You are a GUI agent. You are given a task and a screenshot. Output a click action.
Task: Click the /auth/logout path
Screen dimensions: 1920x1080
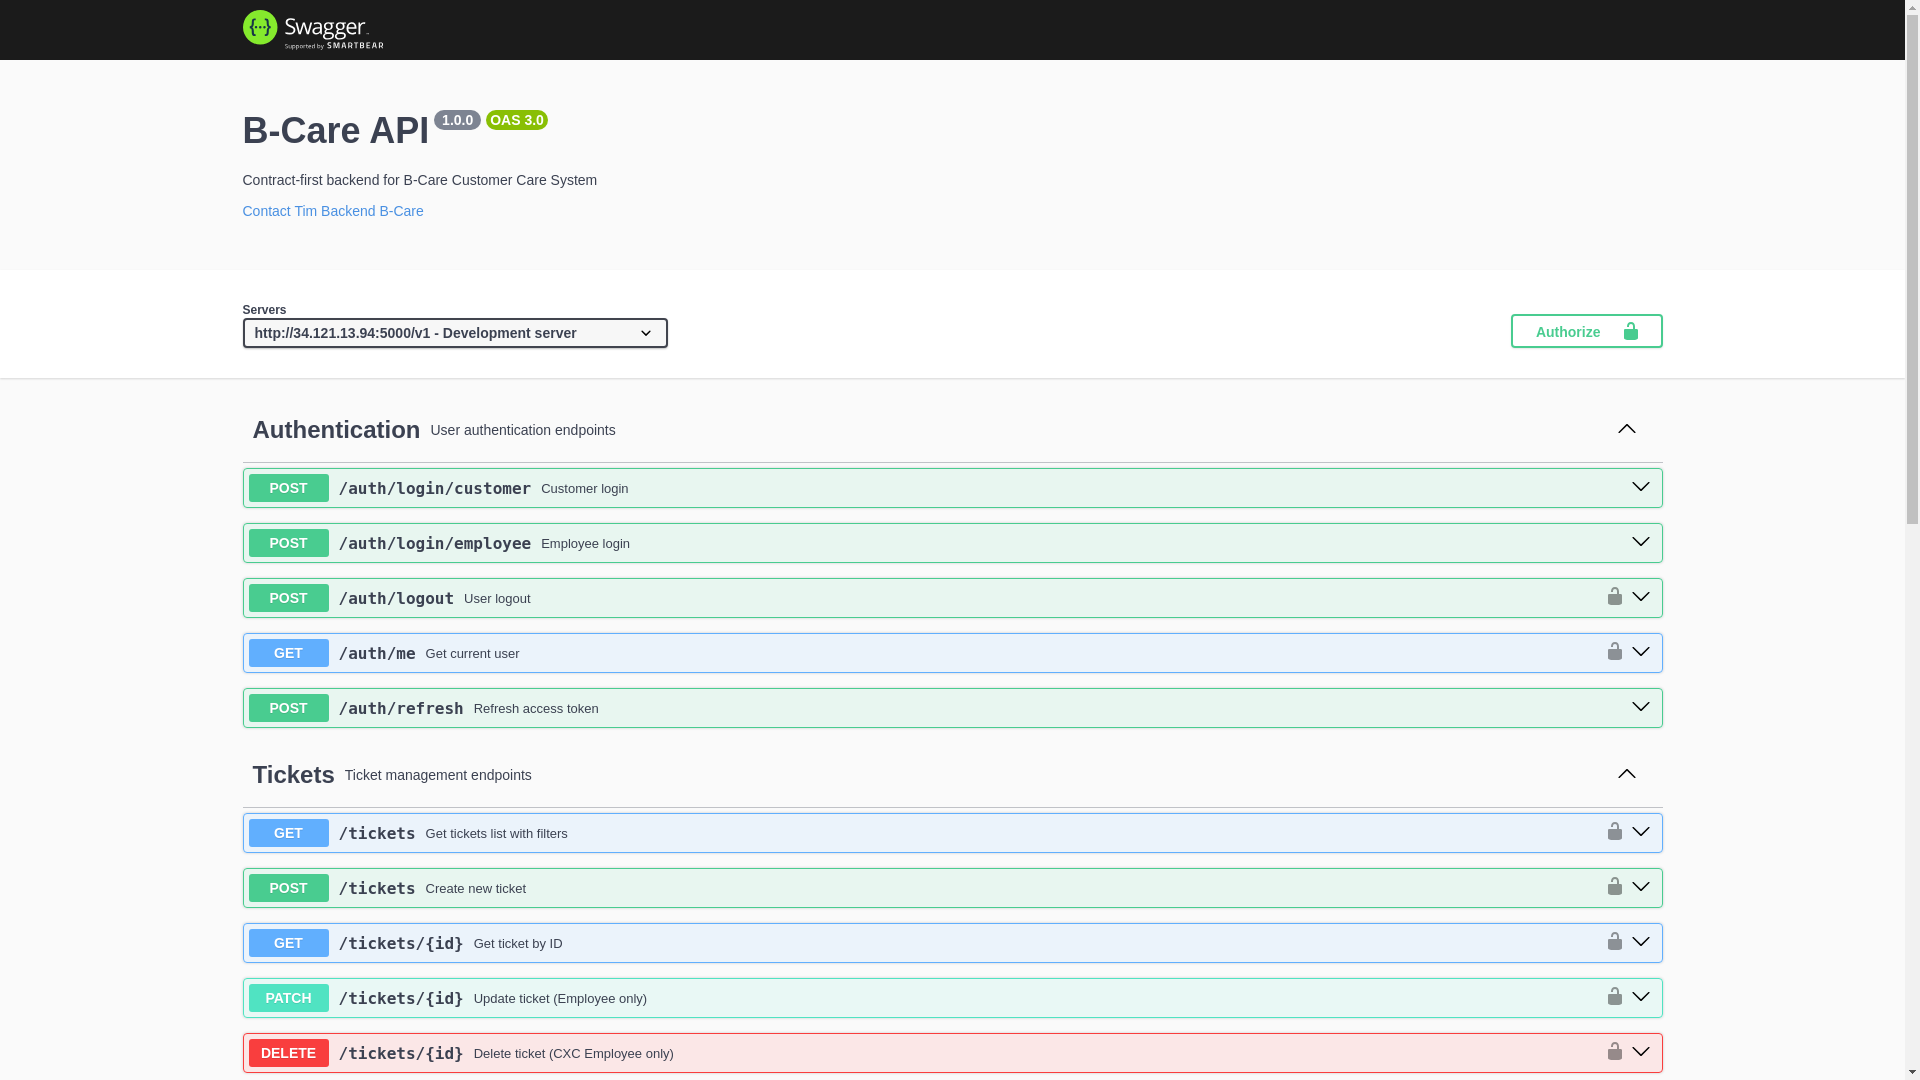point(396,599)
